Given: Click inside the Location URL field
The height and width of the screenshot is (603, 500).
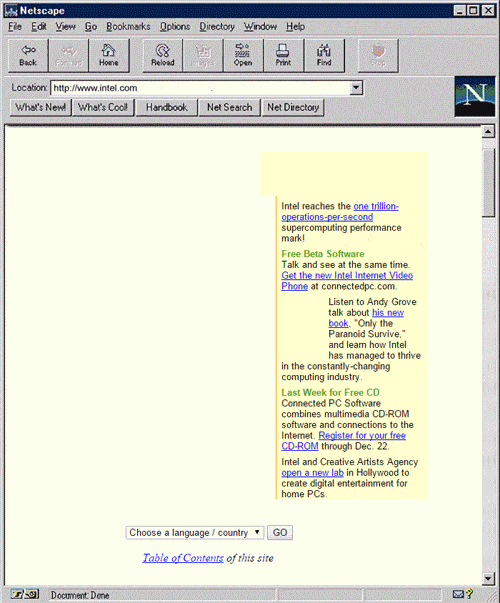Looking at the screenshot, I should pyautogui.click(x=201, y=88).
